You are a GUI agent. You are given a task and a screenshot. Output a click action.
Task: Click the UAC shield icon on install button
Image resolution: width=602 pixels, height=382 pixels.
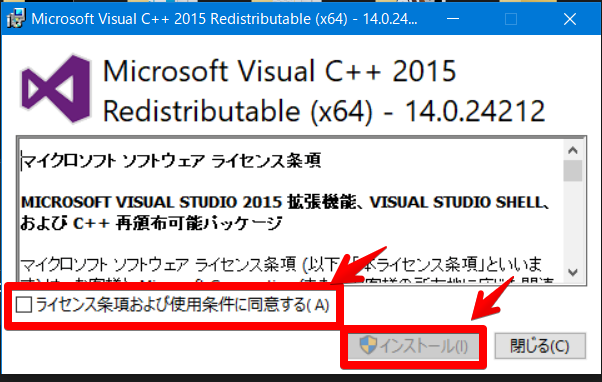[368, 345]
